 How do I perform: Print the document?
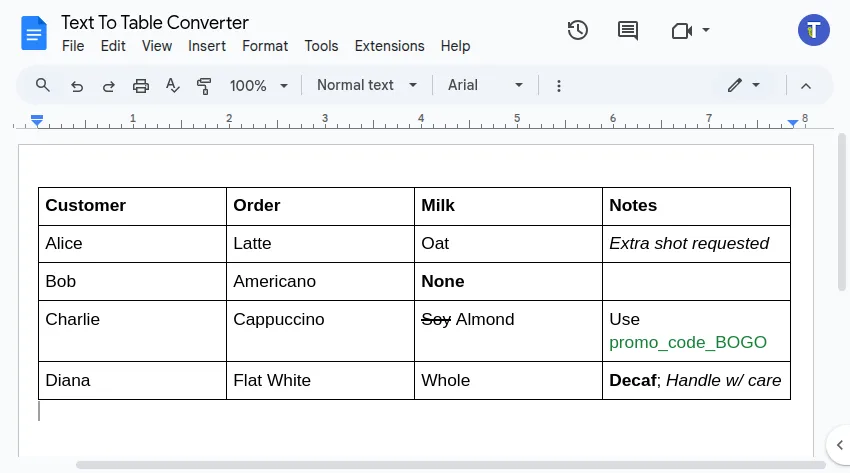point(141,86)
